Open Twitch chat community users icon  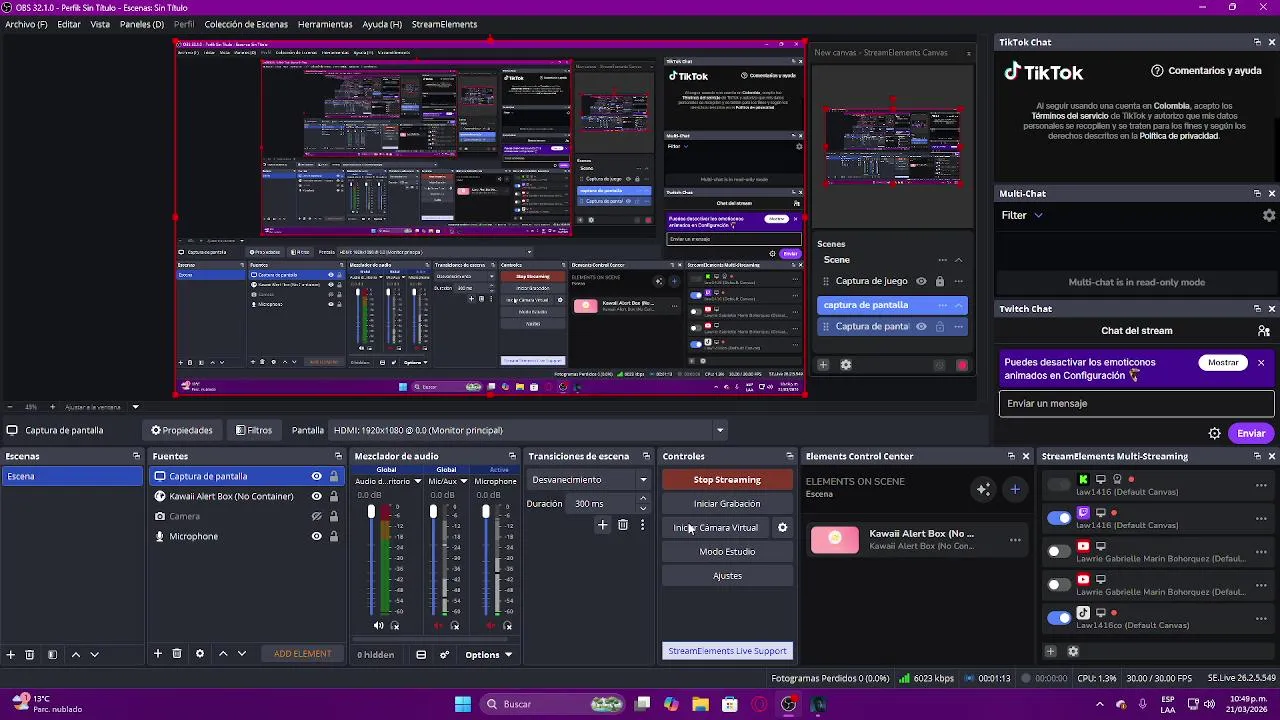[x=1264, y=331]
